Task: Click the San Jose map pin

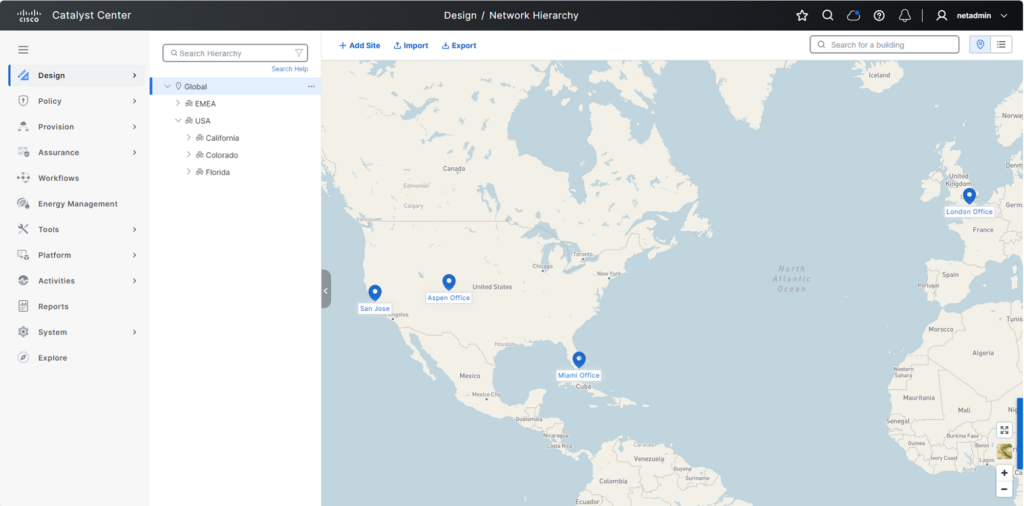Action: (375, 293)
